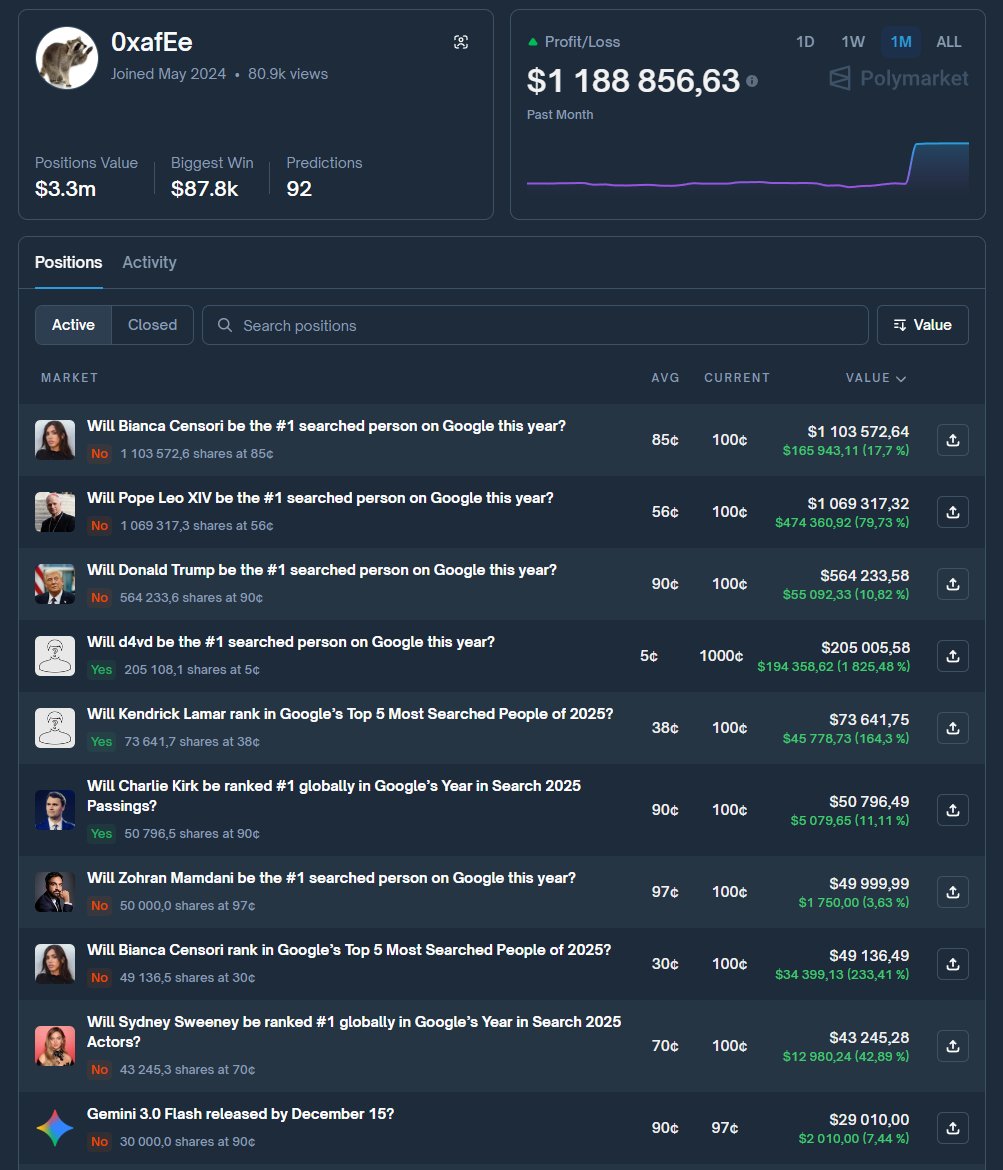
Task: Open the Zohran Mamdani market
Action: 331,878
